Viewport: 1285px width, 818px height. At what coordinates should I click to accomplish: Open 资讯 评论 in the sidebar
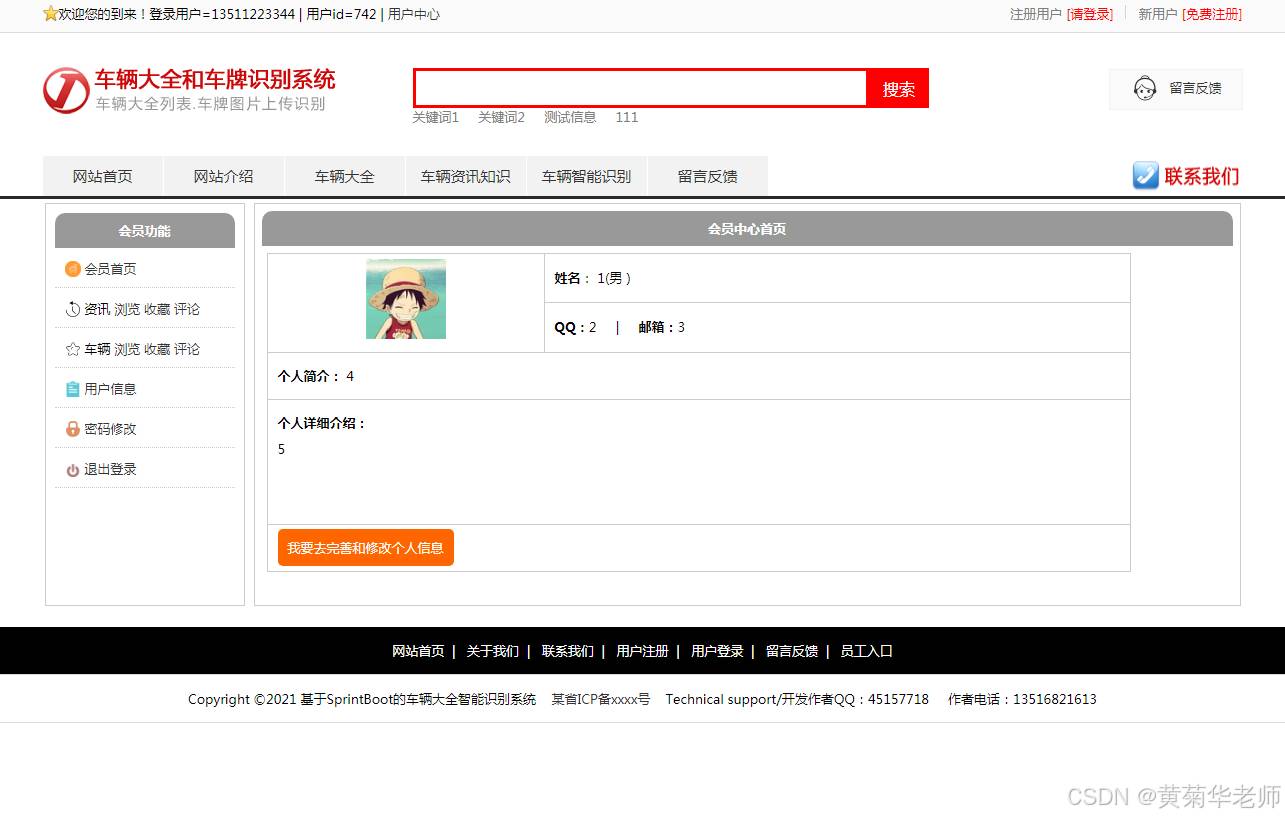pyautogui.click(x=187, y=309)
